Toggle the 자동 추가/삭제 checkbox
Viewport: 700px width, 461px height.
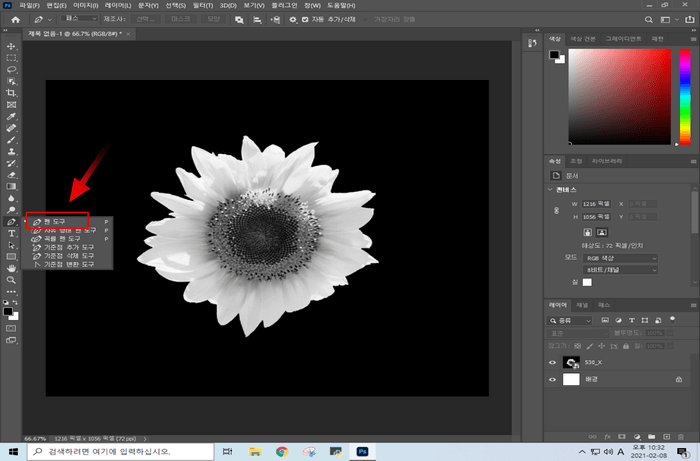tap(304, 19)
